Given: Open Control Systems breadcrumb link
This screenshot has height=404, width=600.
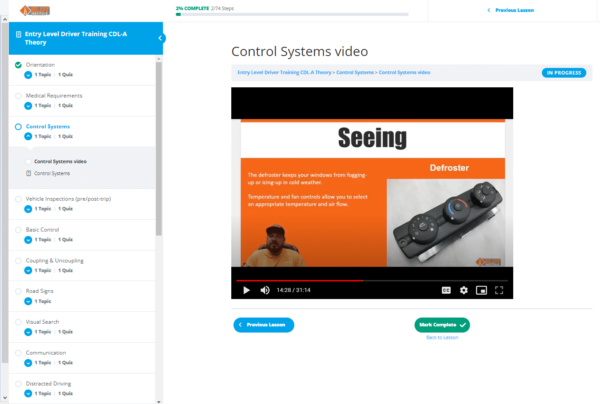Looking at the screenshot, I should click(x=355, y=73).
